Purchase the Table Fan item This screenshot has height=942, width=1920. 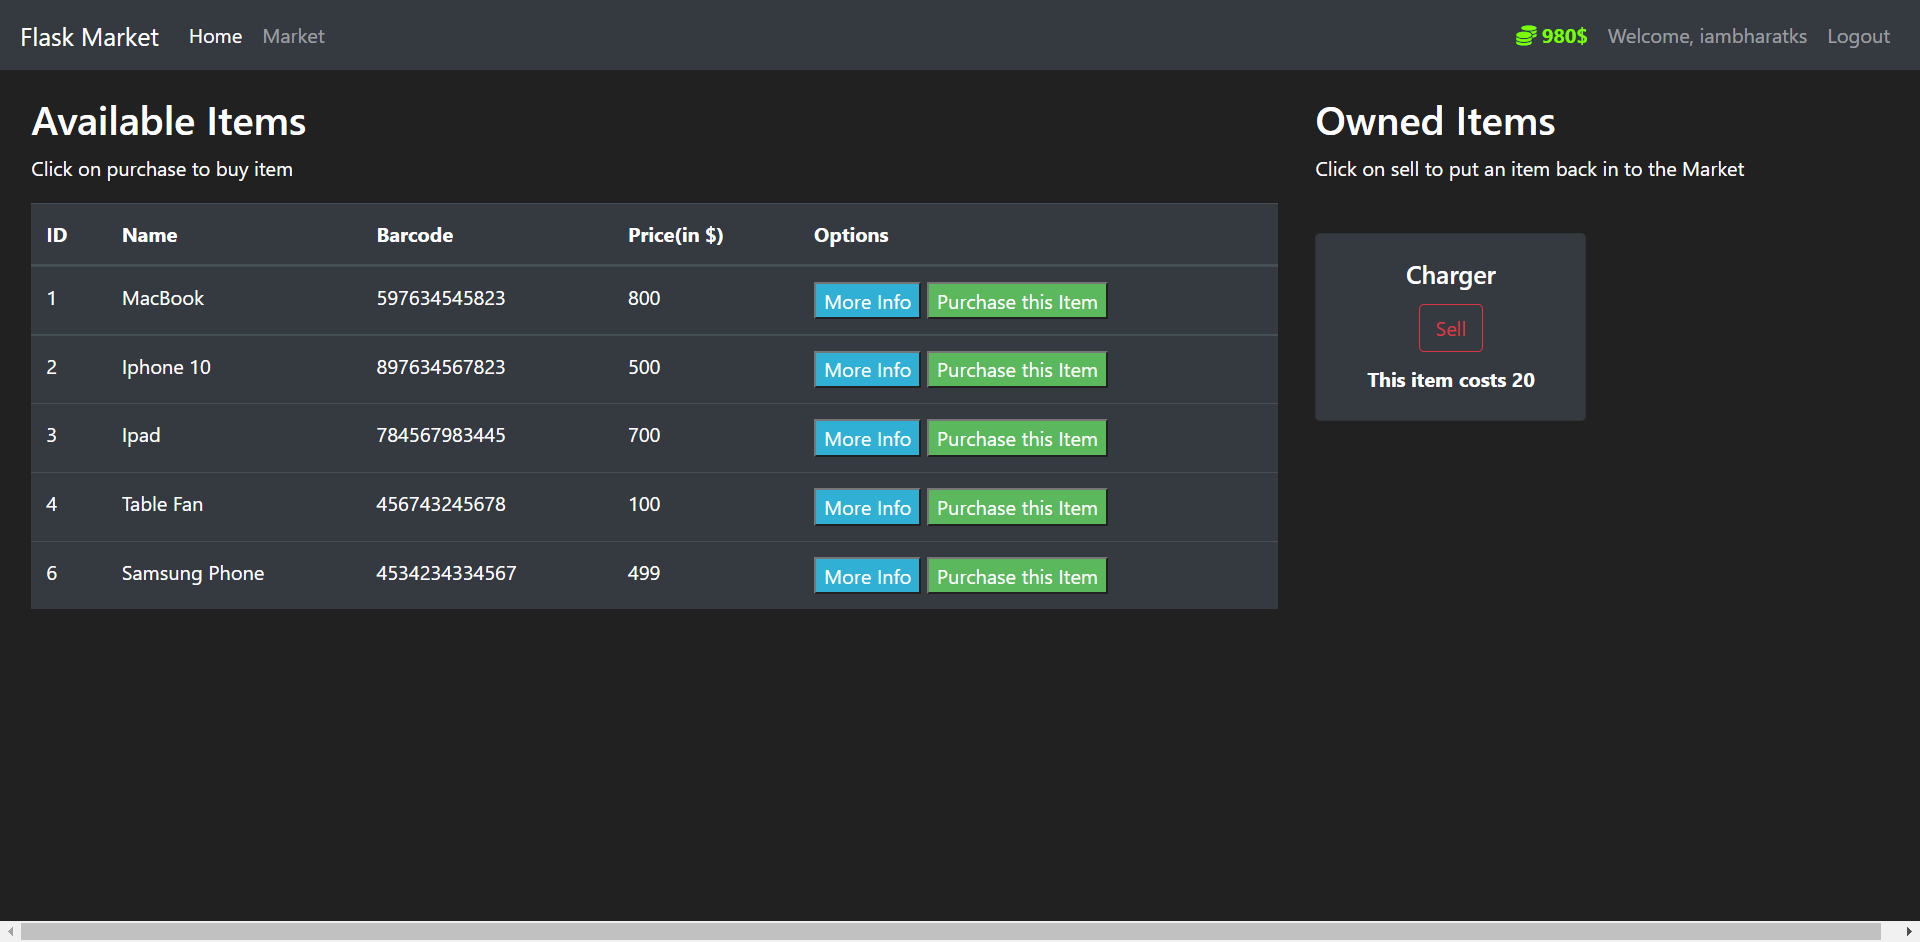pos(1016,506)
